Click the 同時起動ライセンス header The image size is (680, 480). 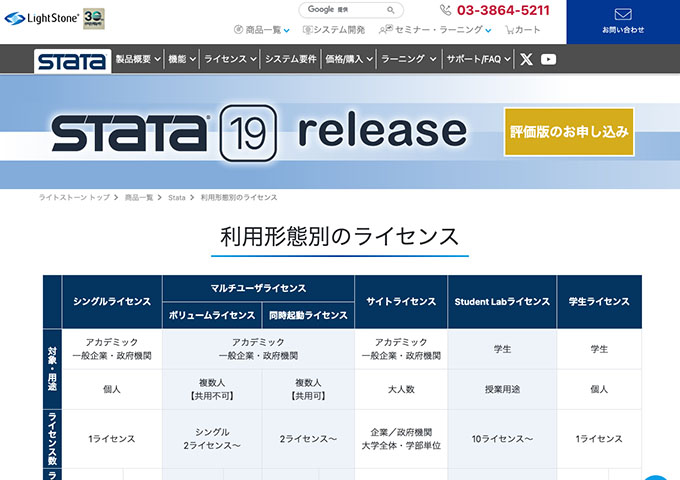click(x=308, y=315)
